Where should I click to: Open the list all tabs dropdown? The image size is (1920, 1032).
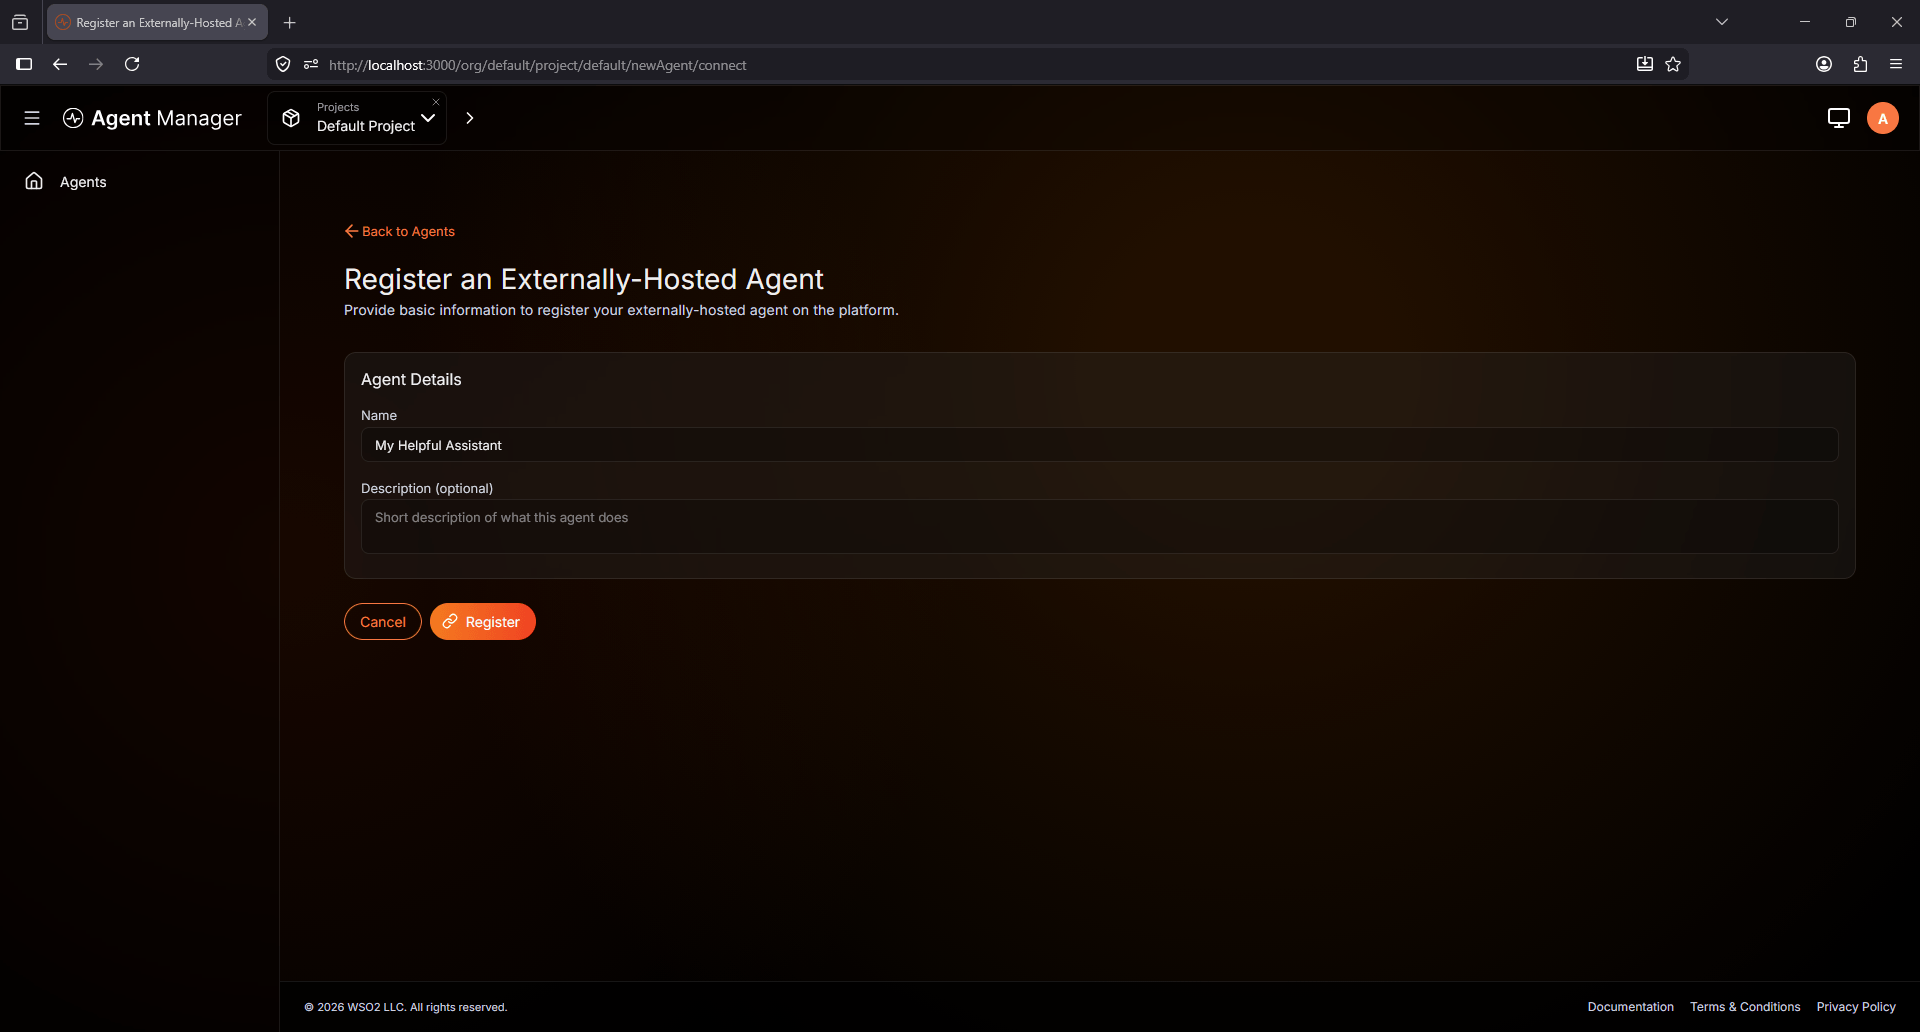pyautogui.click(x=1722, y=22)
